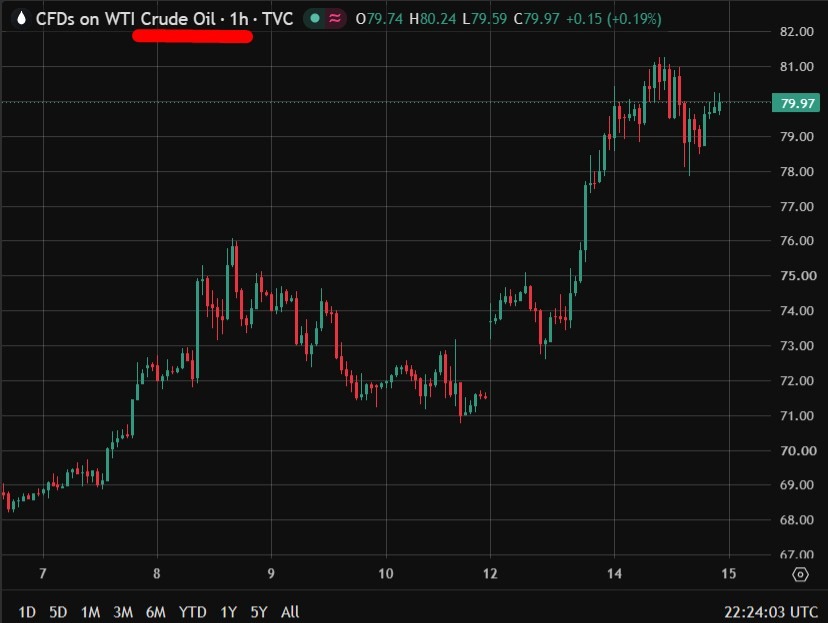Choose the YTD range button
Image resolution: width=828 pixels, height=623 pixels.
click(x=192, y=612)
